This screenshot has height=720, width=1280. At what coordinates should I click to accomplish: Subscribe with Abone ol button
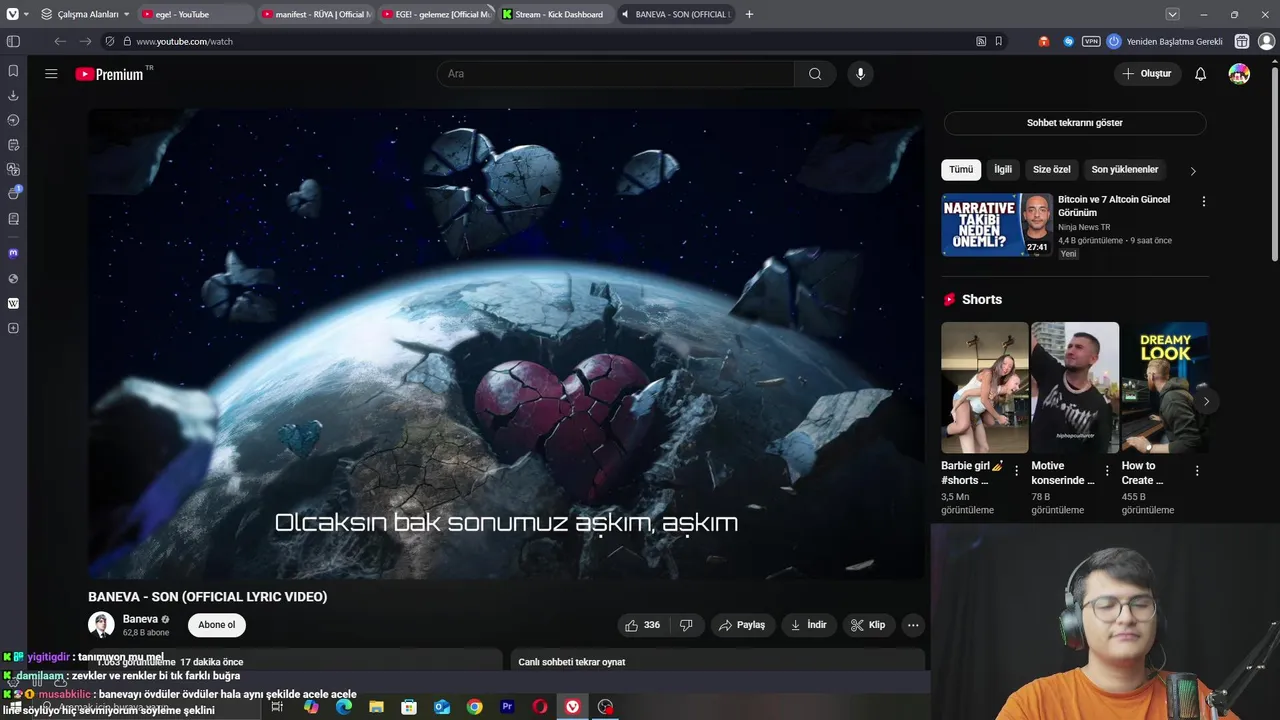(x=217, y=625)
